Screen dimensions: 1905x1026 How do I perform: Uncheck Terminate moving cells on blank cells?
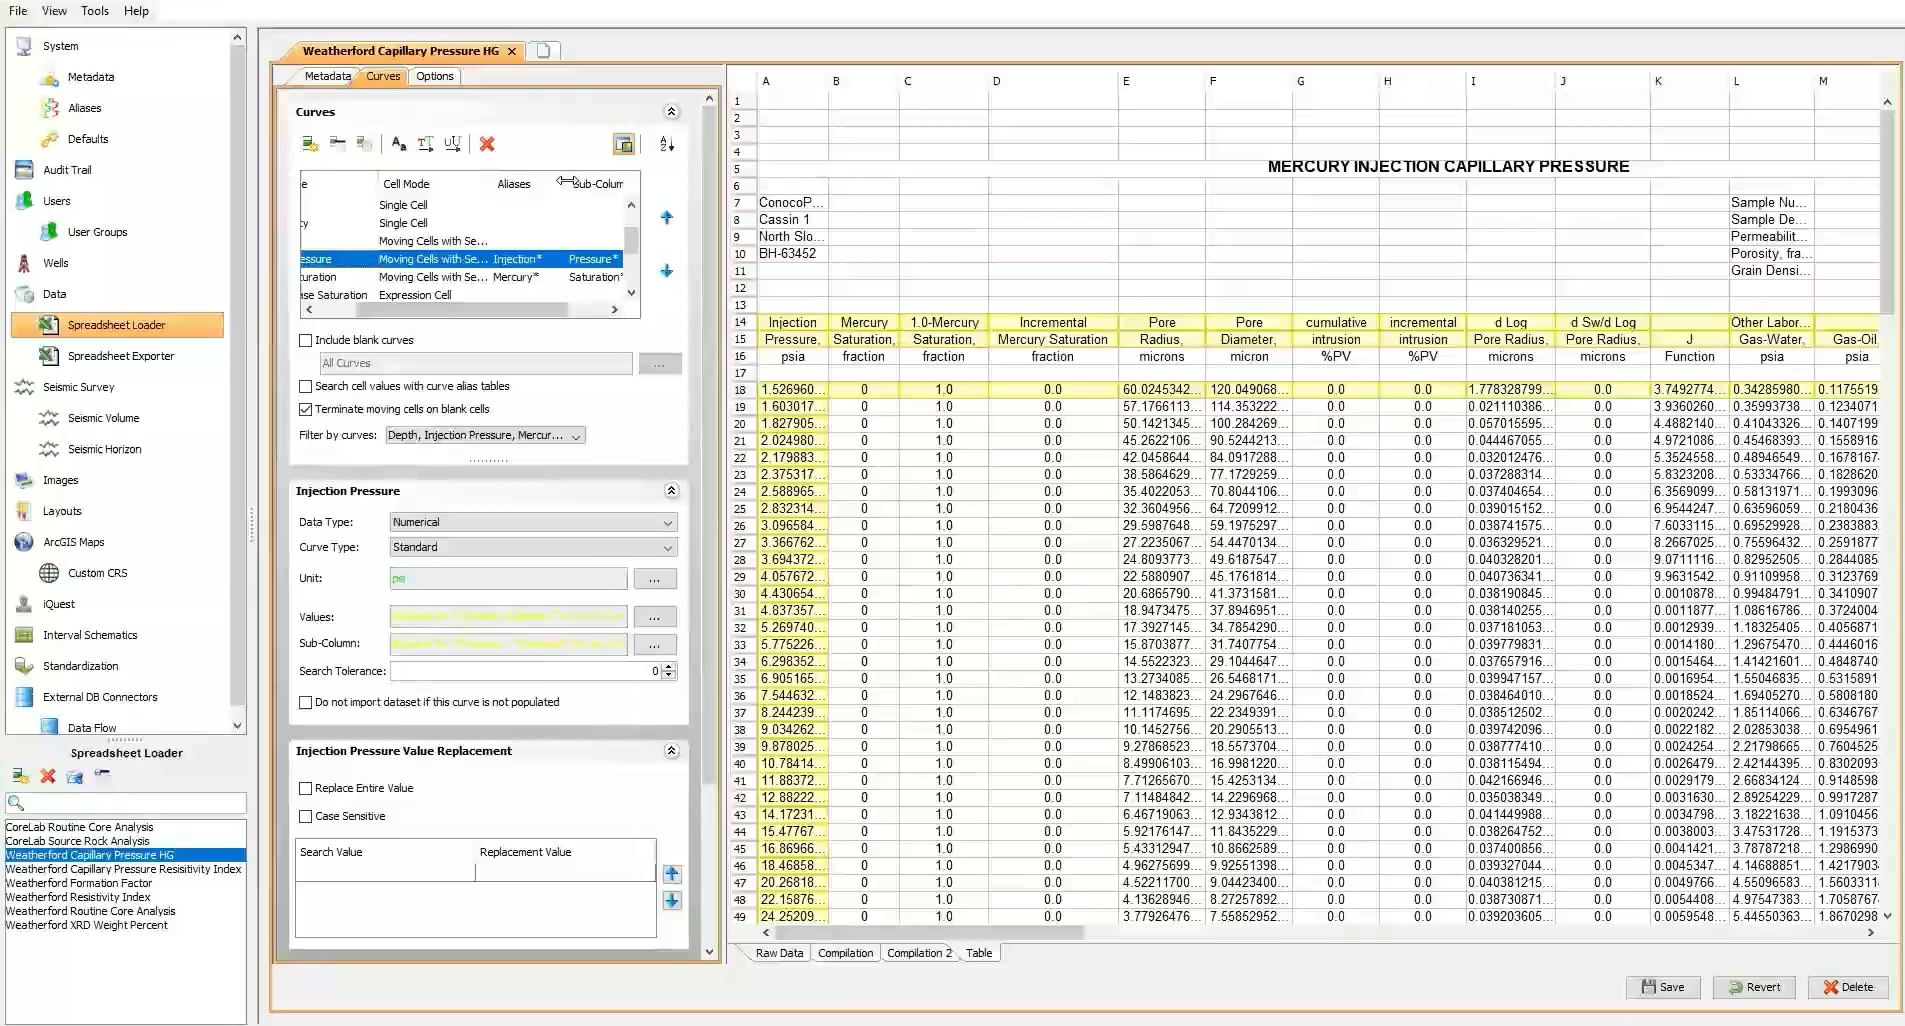(x=306, y=409)
